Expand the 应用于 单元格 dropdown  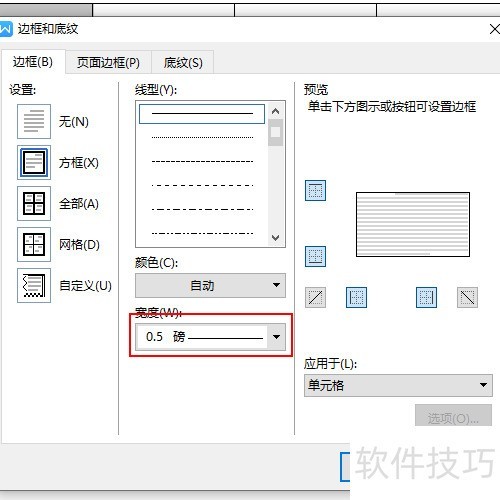(x=398, y=385)
